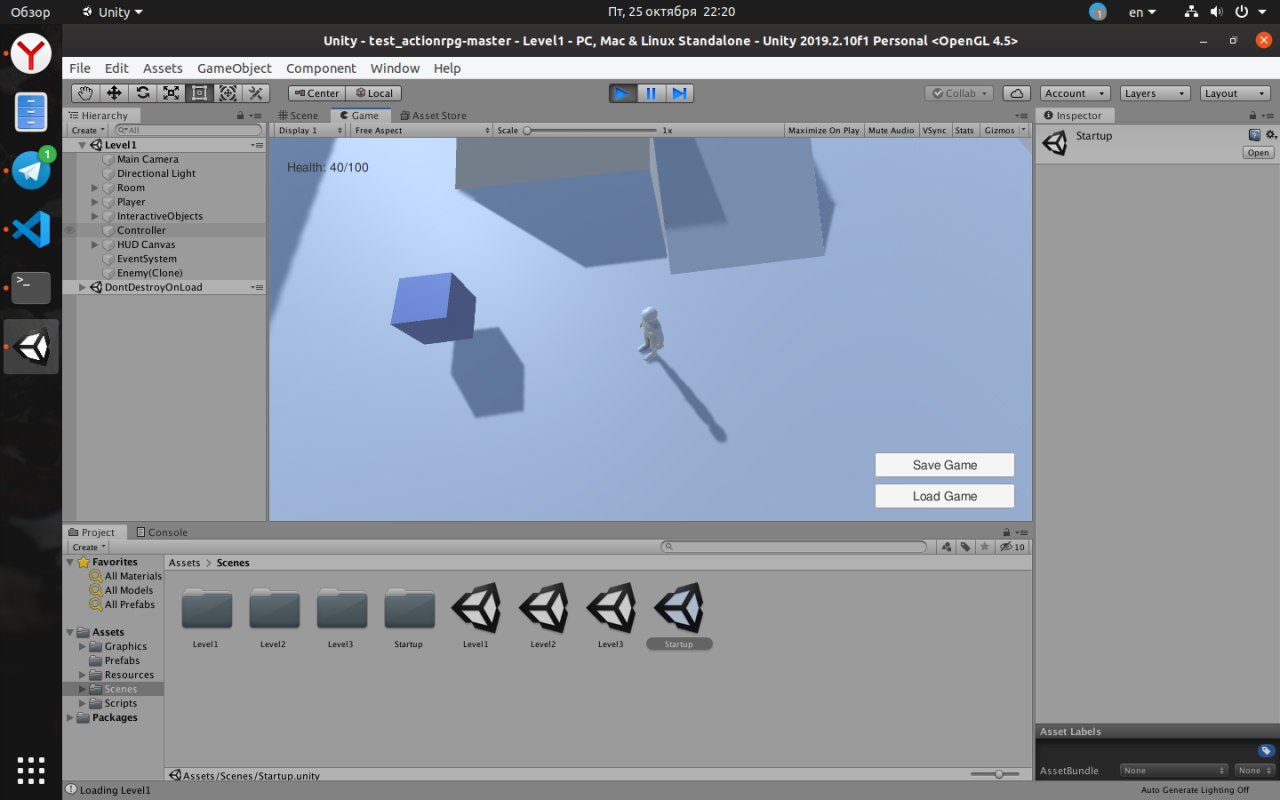The image size is (1280, 800).
Task: Adjust the asset icon size slider
Action: pyautogui.click(x=994, y=774)
